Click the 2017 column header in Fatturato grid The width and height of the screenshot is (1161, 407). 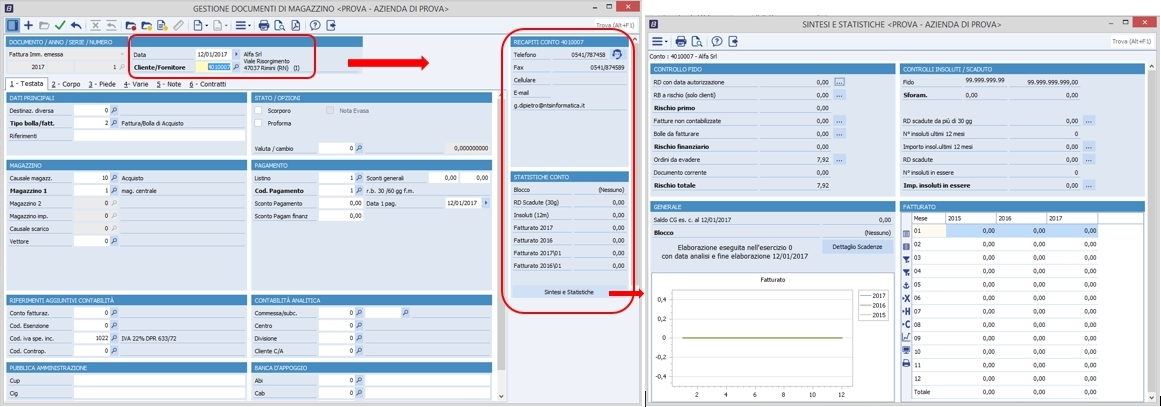[1071, 218]
